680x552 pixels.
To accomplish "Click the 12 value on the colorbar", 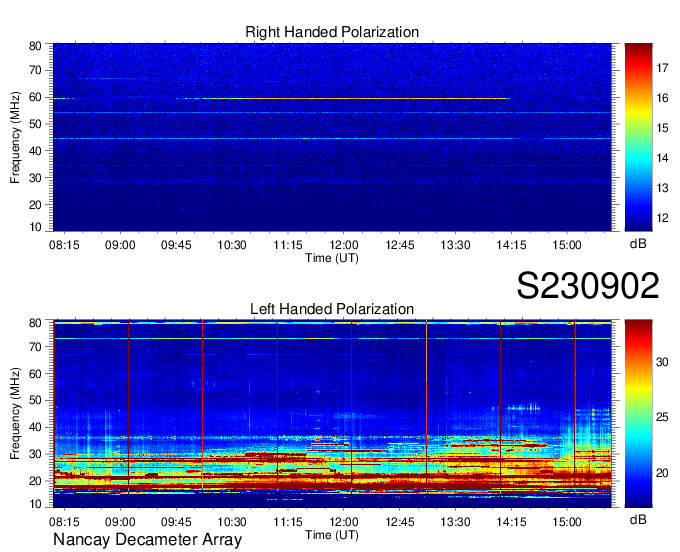I will (662, 218).
